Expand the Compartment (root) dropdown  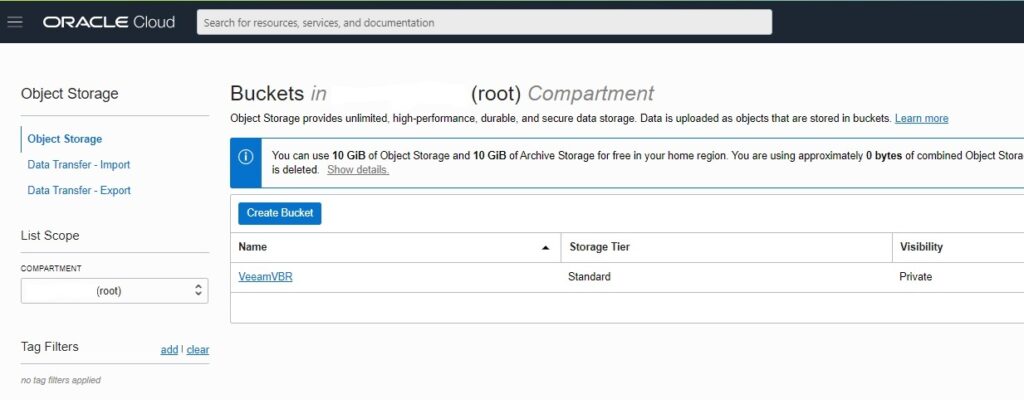[x=114, y=291]
